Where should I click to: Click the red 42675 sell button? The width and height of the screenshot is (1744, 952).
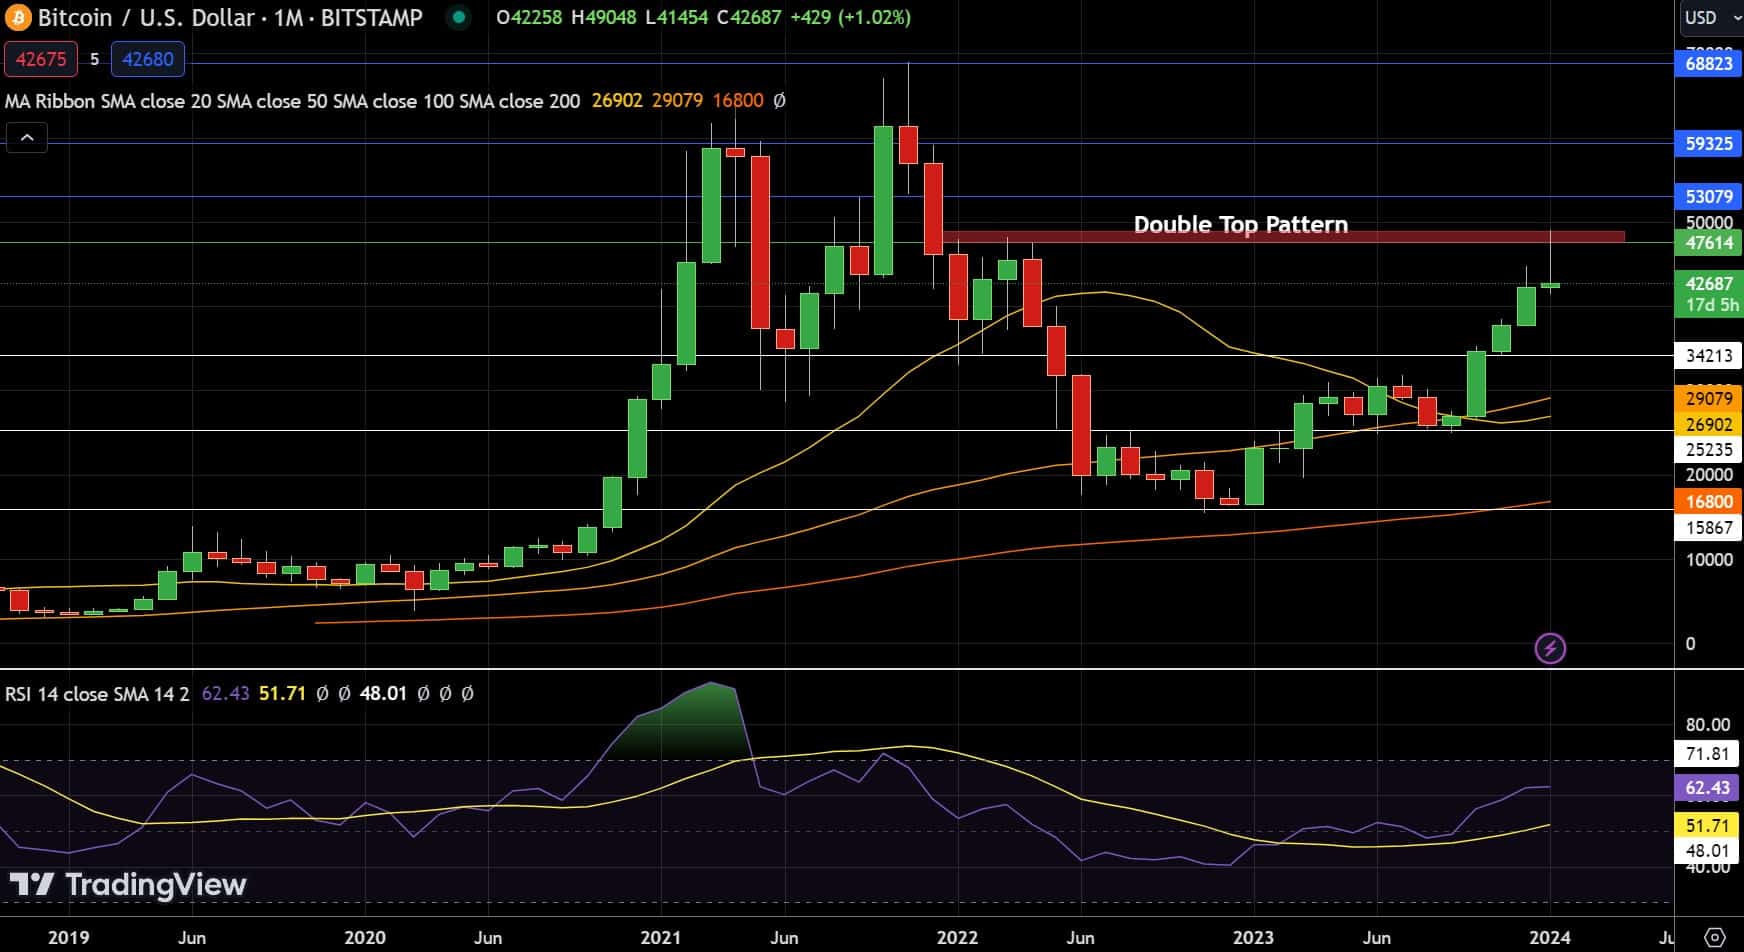[x=41, y=59]
